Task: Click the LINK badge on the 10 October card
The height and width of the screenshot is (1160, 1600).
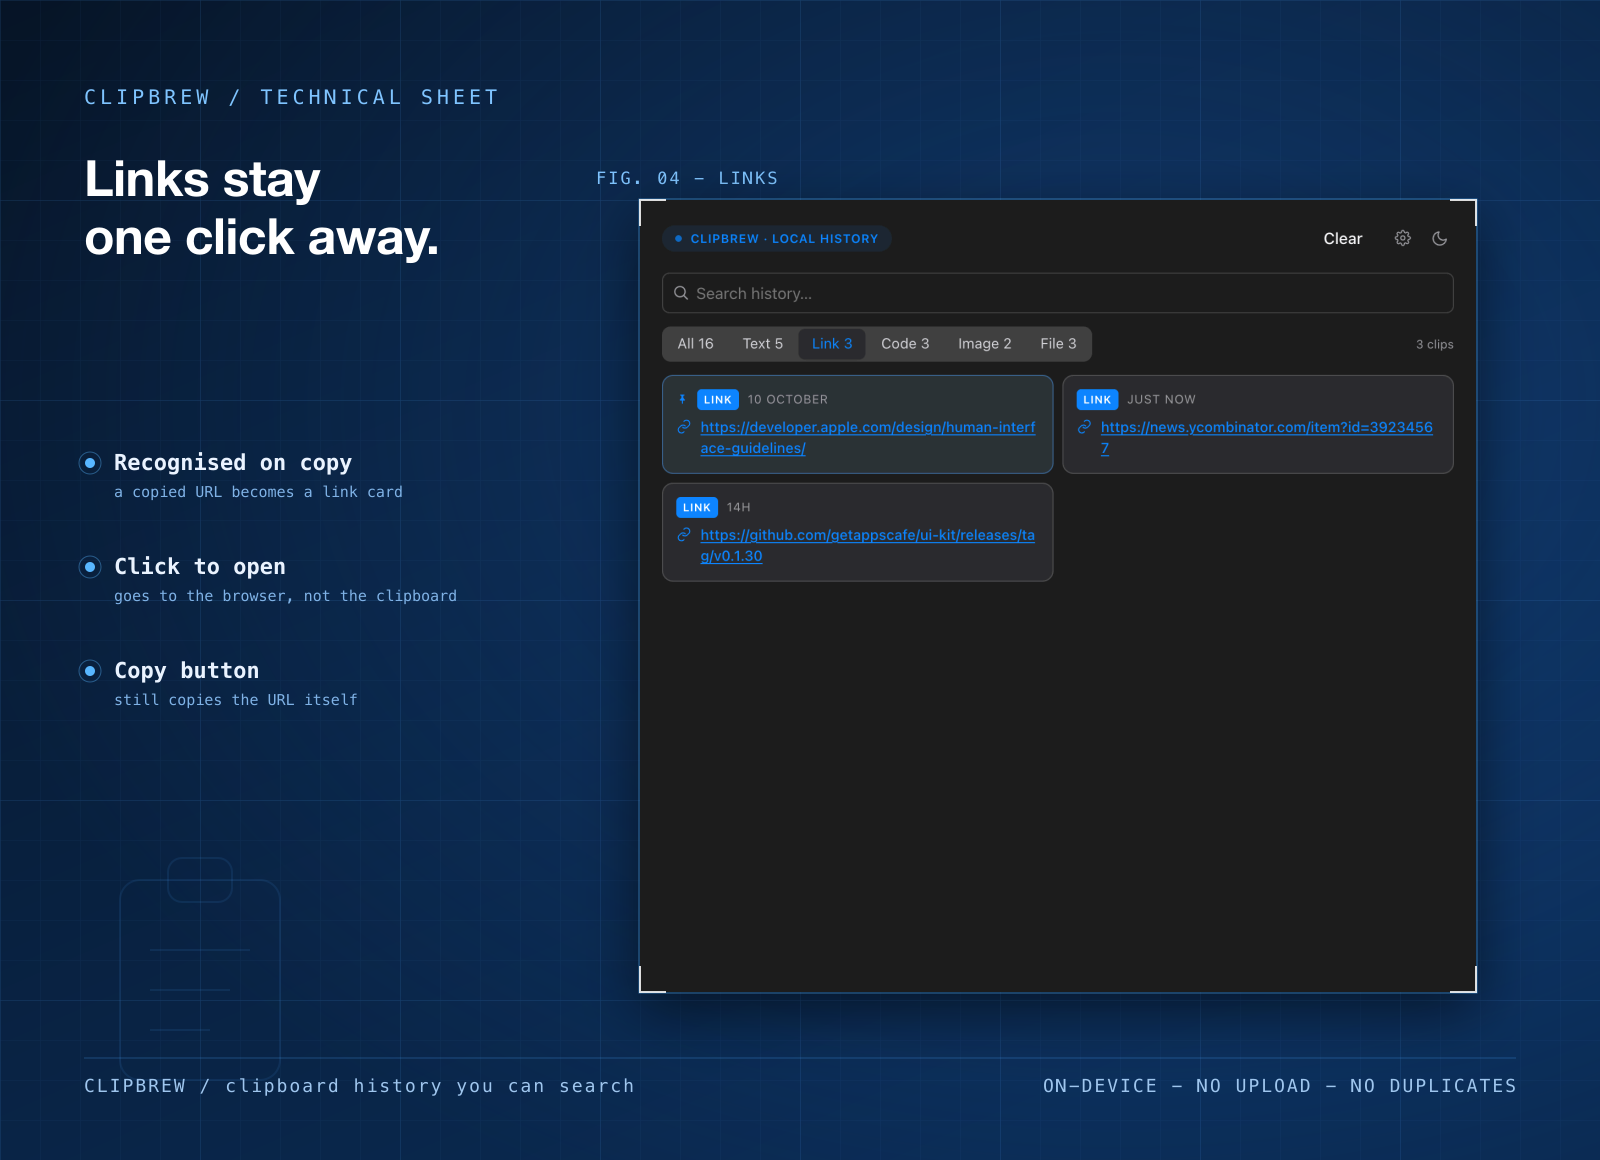Action: [x=718, y=399]
